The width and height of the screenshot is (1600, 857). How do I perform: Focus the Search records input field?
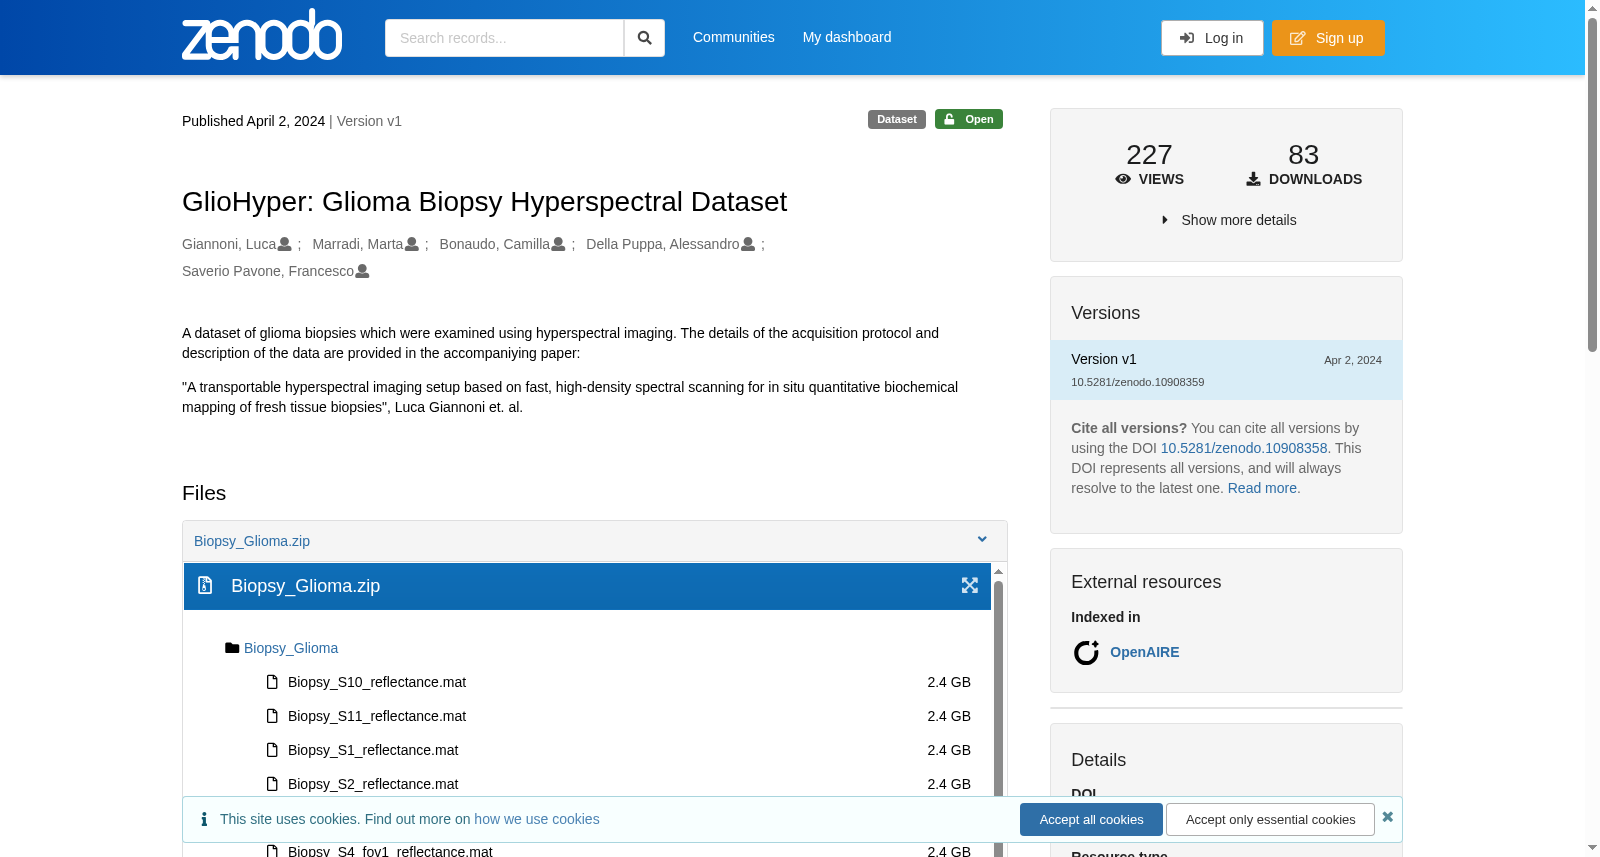click(x=504, y=38)
